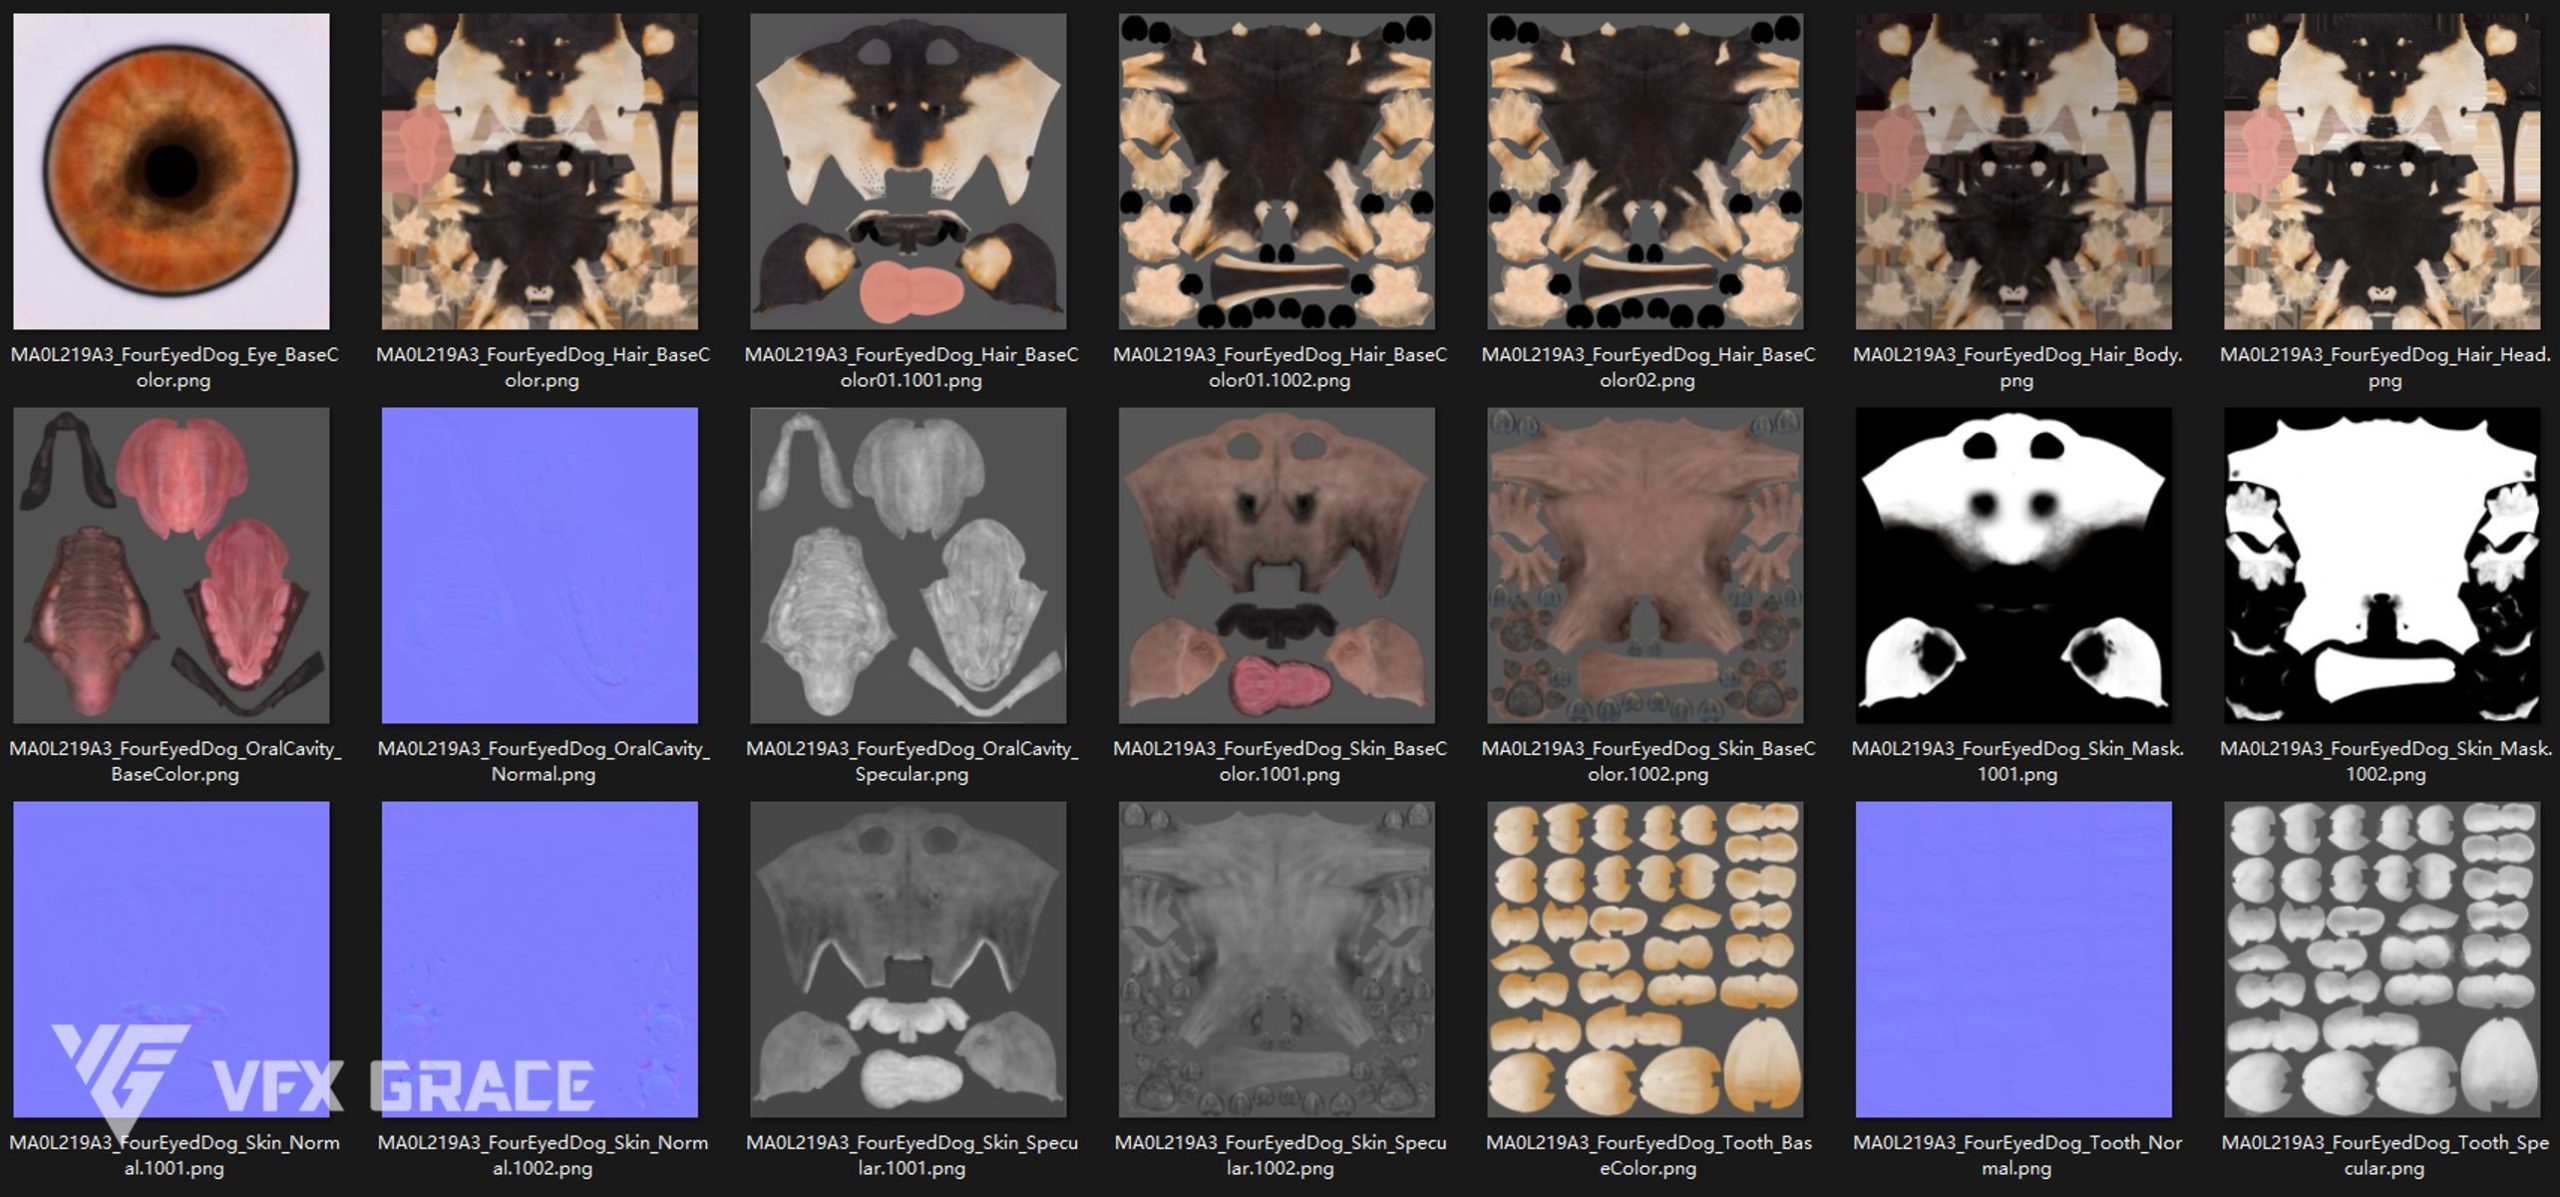
Task: Click filename label Hair_BaseColor02.png
Action: tap(1648, 367)
